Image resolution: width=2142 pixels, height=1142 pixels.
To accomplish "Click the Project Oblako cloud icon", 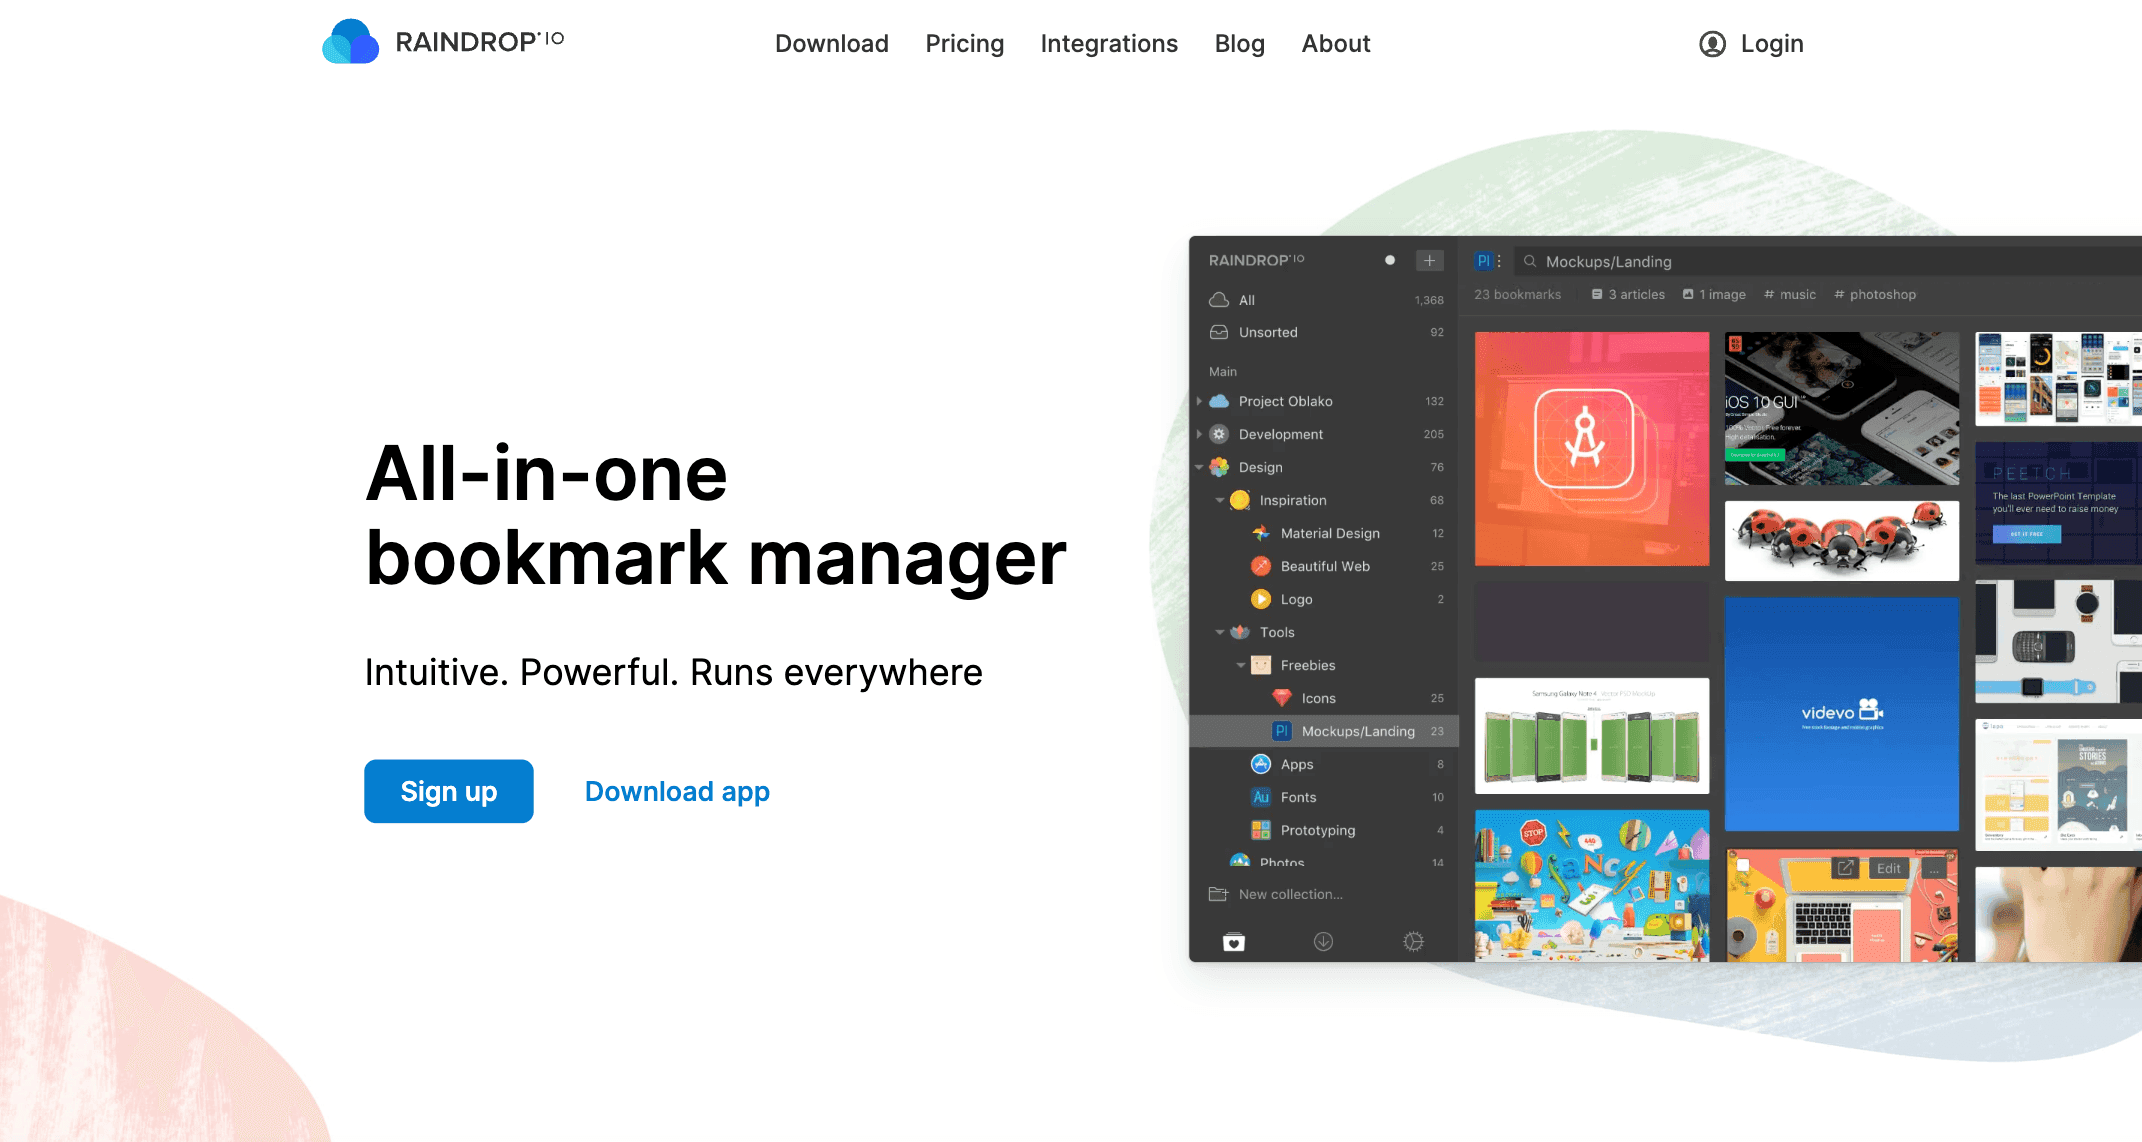I will pyautogui.click(x=1219, y=401).
